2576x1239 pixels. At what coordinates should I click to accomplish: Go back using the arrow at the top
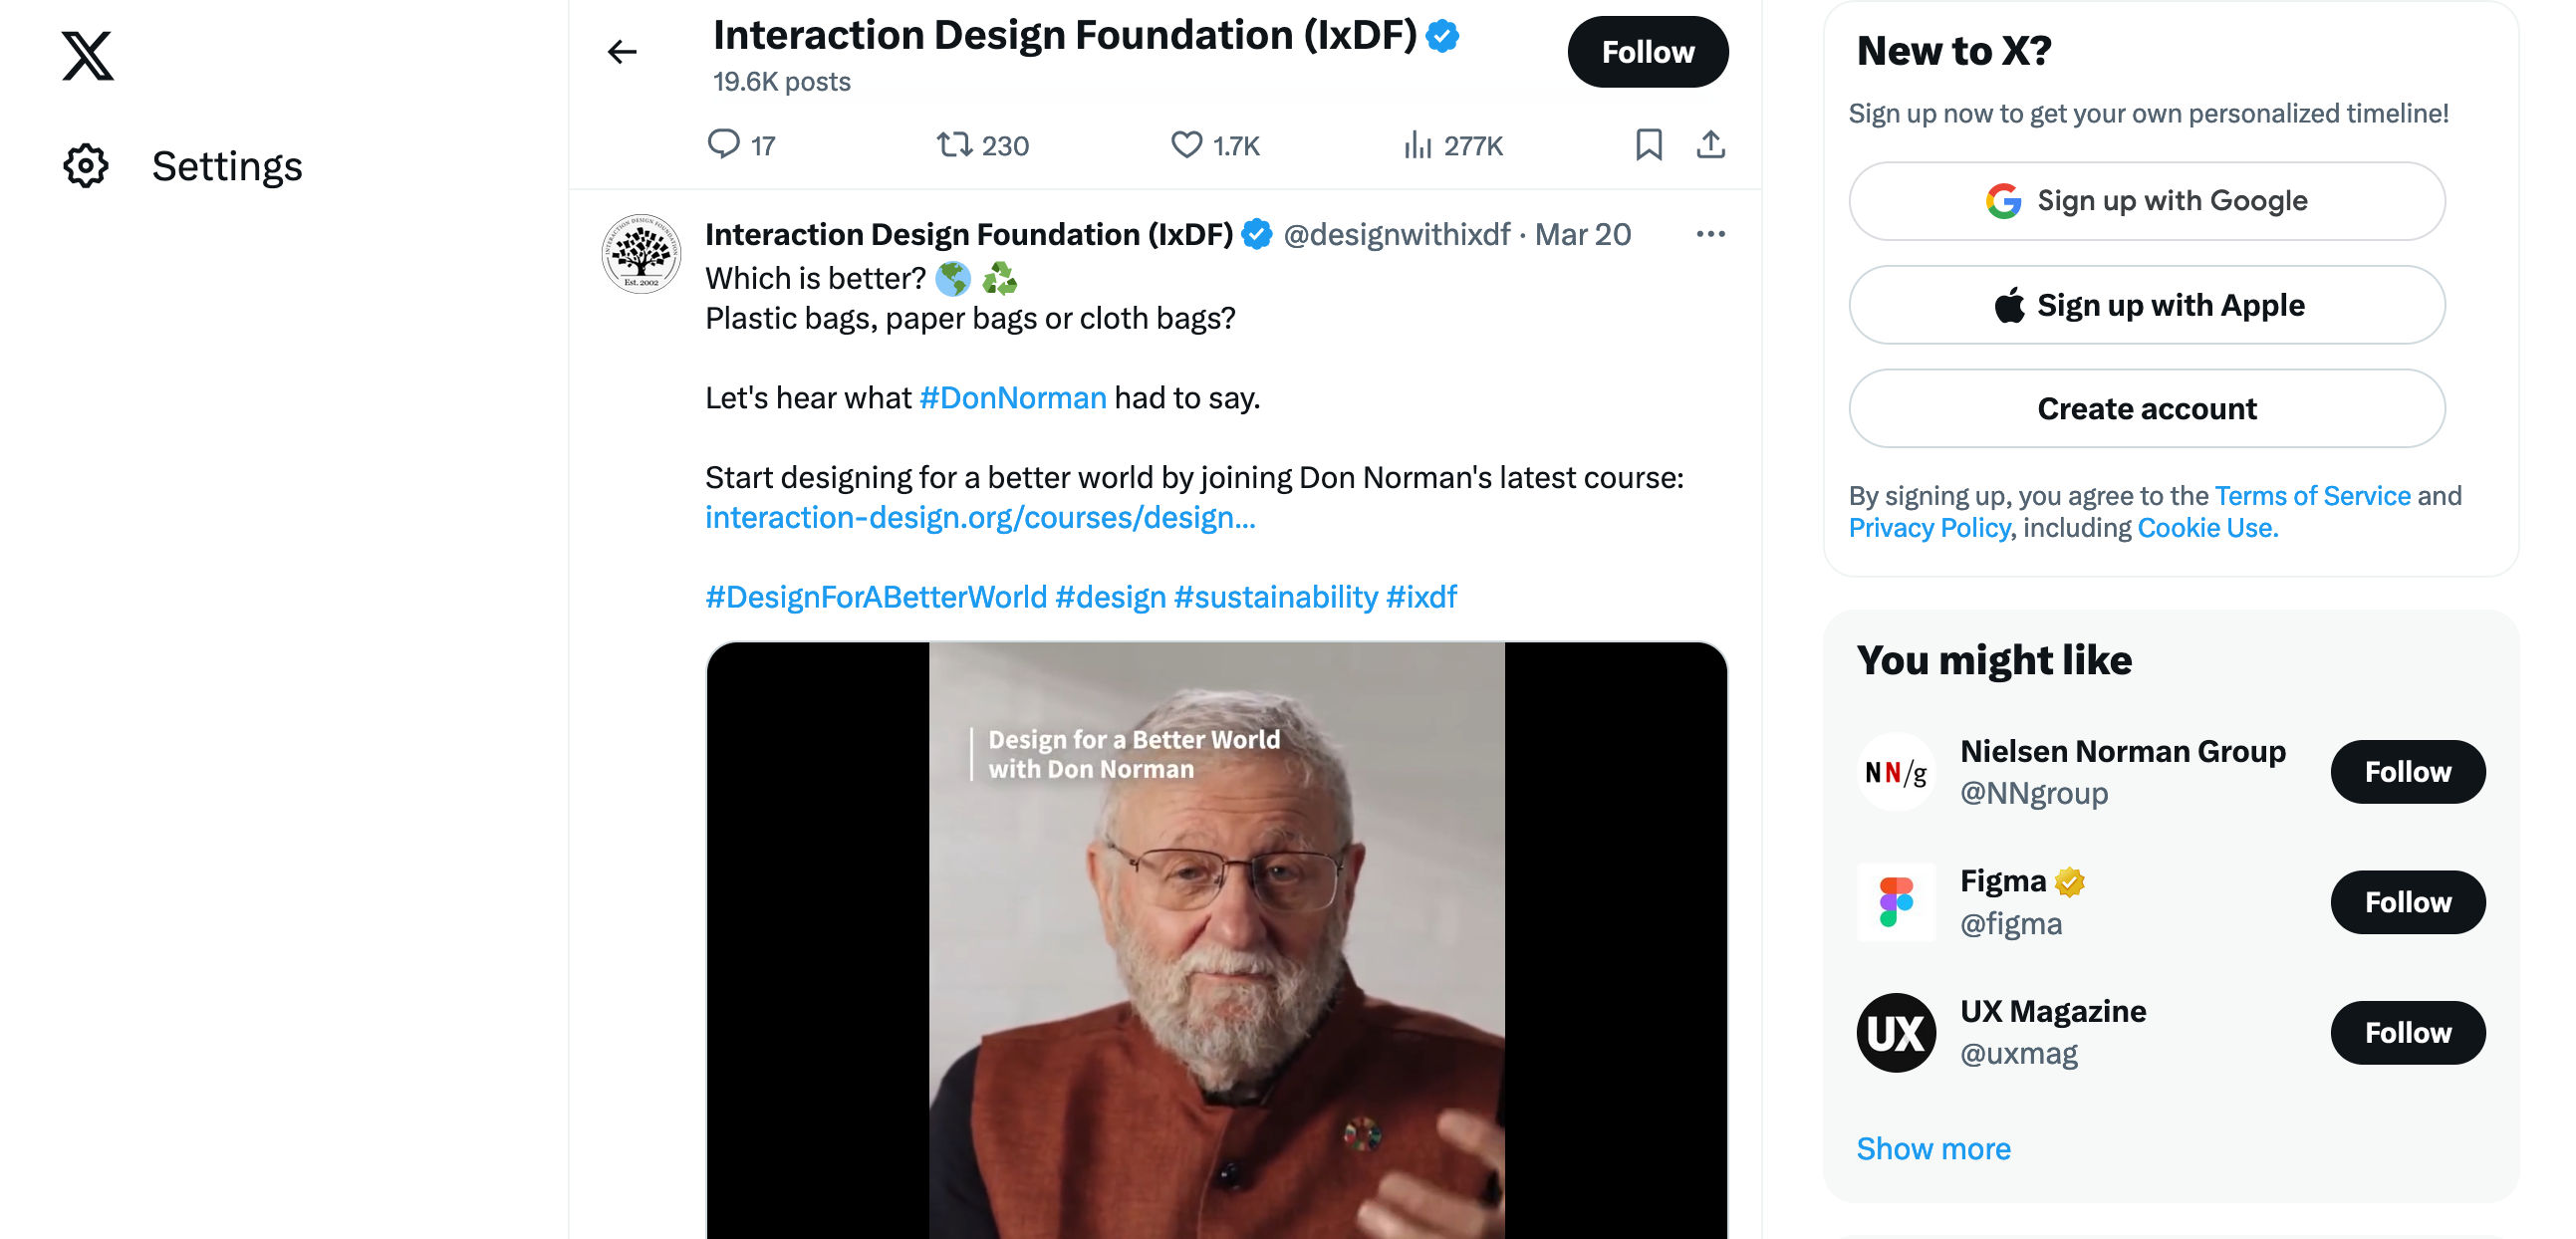tap(621, 50)
